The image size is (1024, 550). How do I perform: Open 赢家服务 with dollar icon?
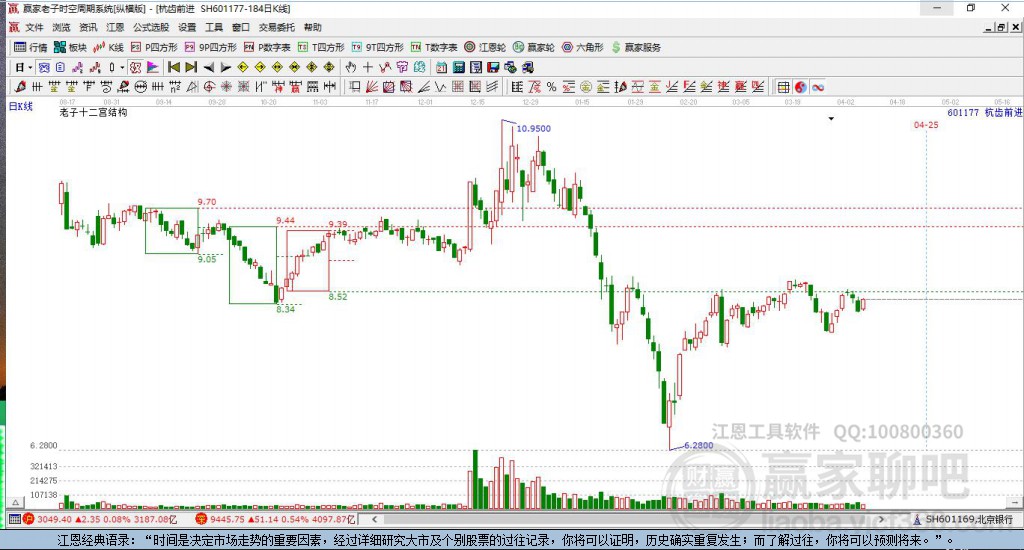(636, 47)
